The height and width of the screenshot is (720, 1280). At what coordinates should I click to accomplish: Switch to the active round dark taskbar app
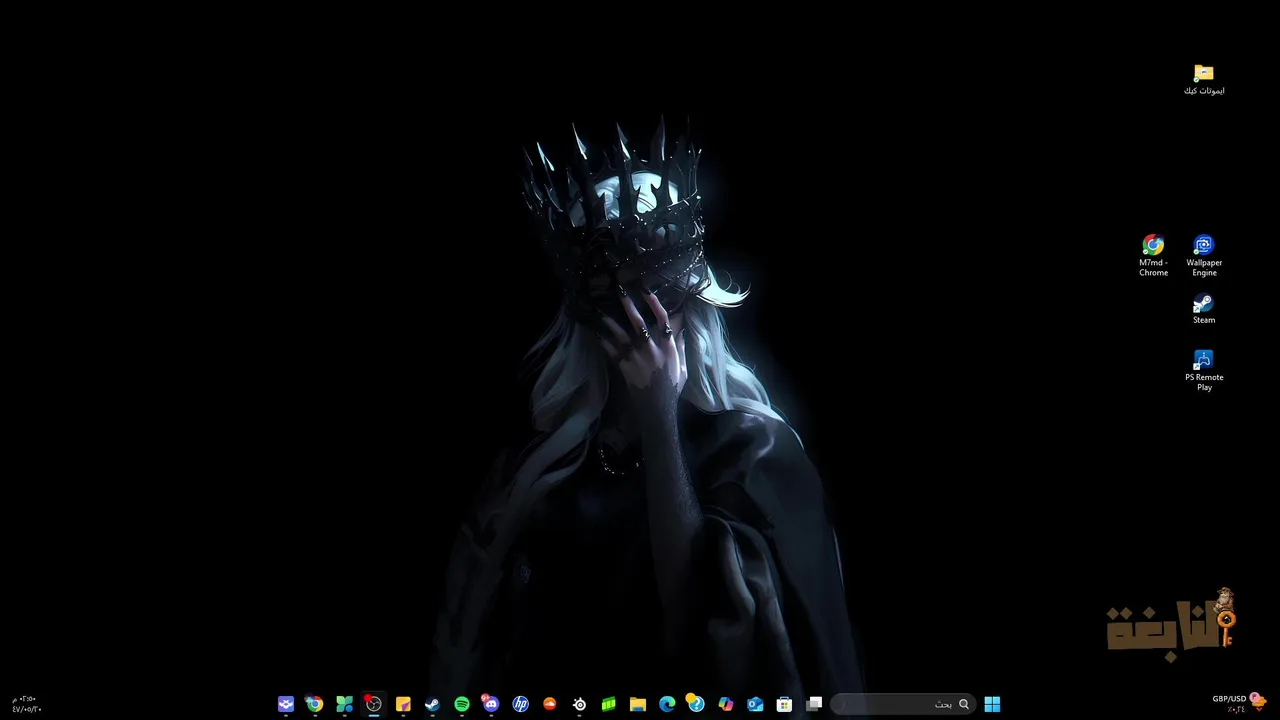point(373,704)
